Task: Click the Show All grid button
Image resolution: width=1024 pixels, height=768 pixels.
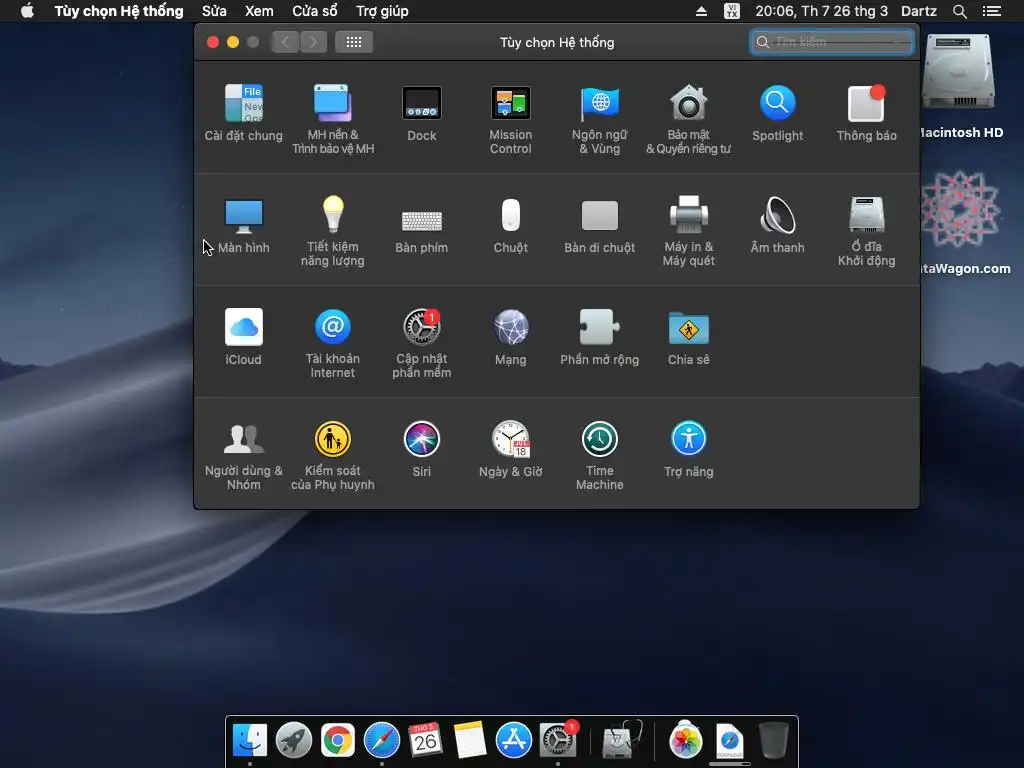Action: [x=354, y=42]
